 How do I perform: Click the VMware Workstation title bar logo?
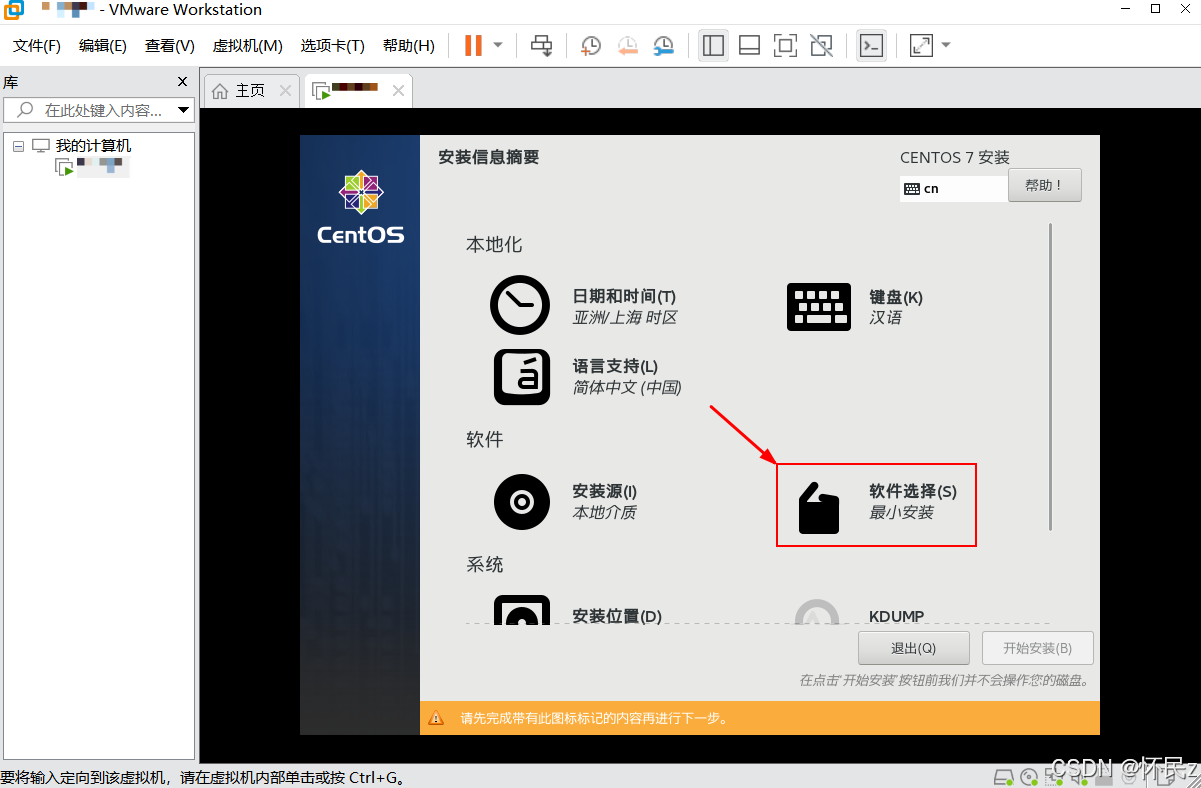14,10
